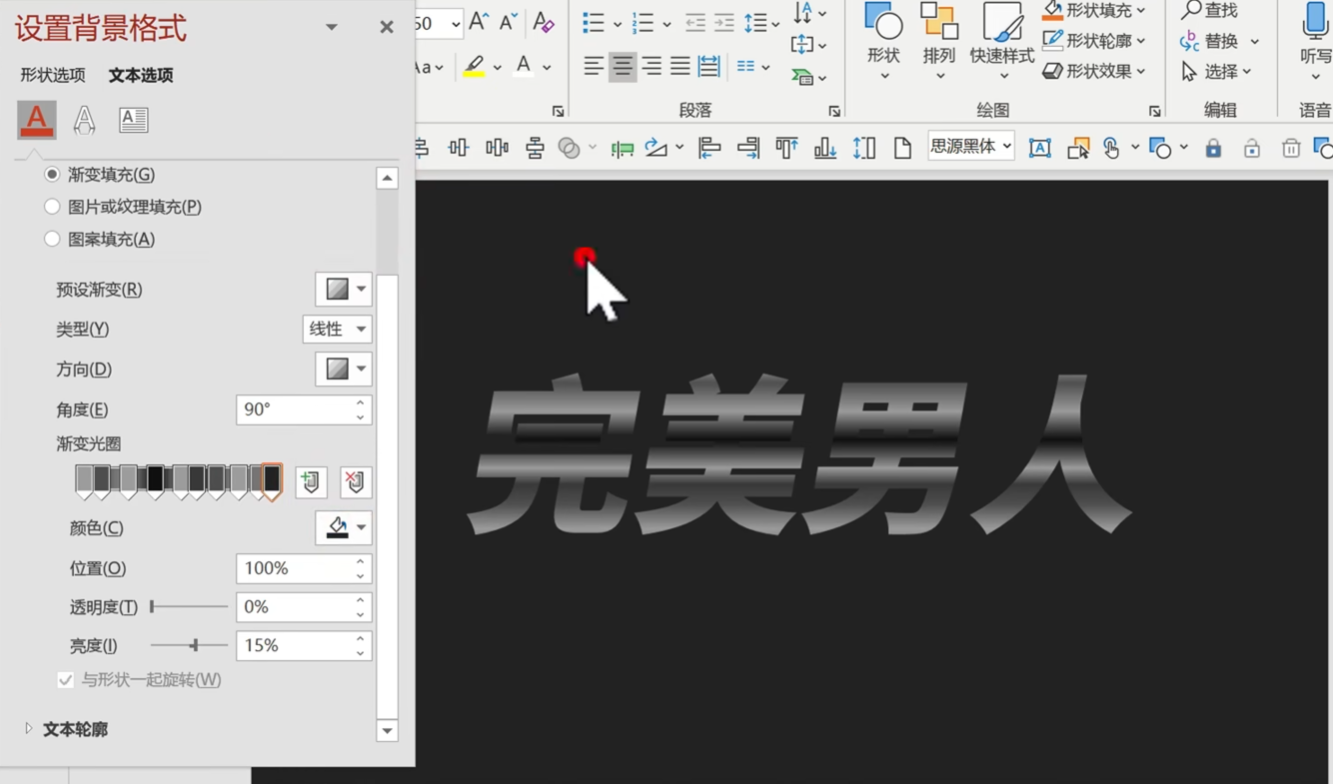This screenshot has height=784, width=1333.
Task: Click the 查找 find button
Action: click(x=1210, y=11)
